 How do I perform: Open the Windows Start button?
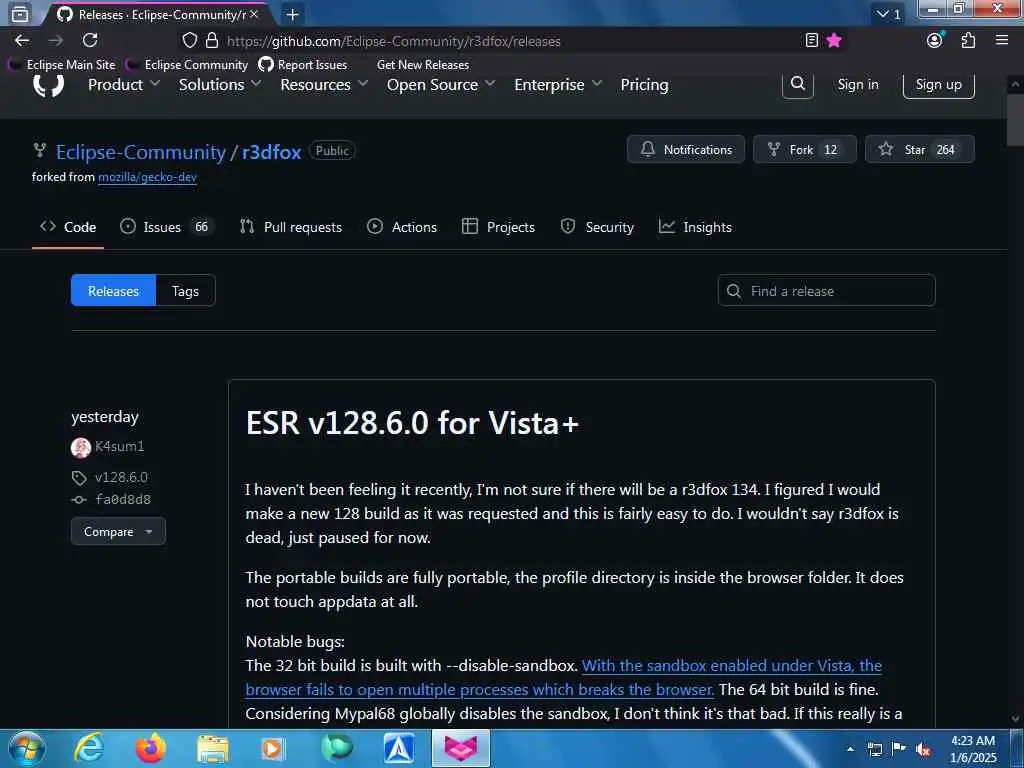point(27,748)
